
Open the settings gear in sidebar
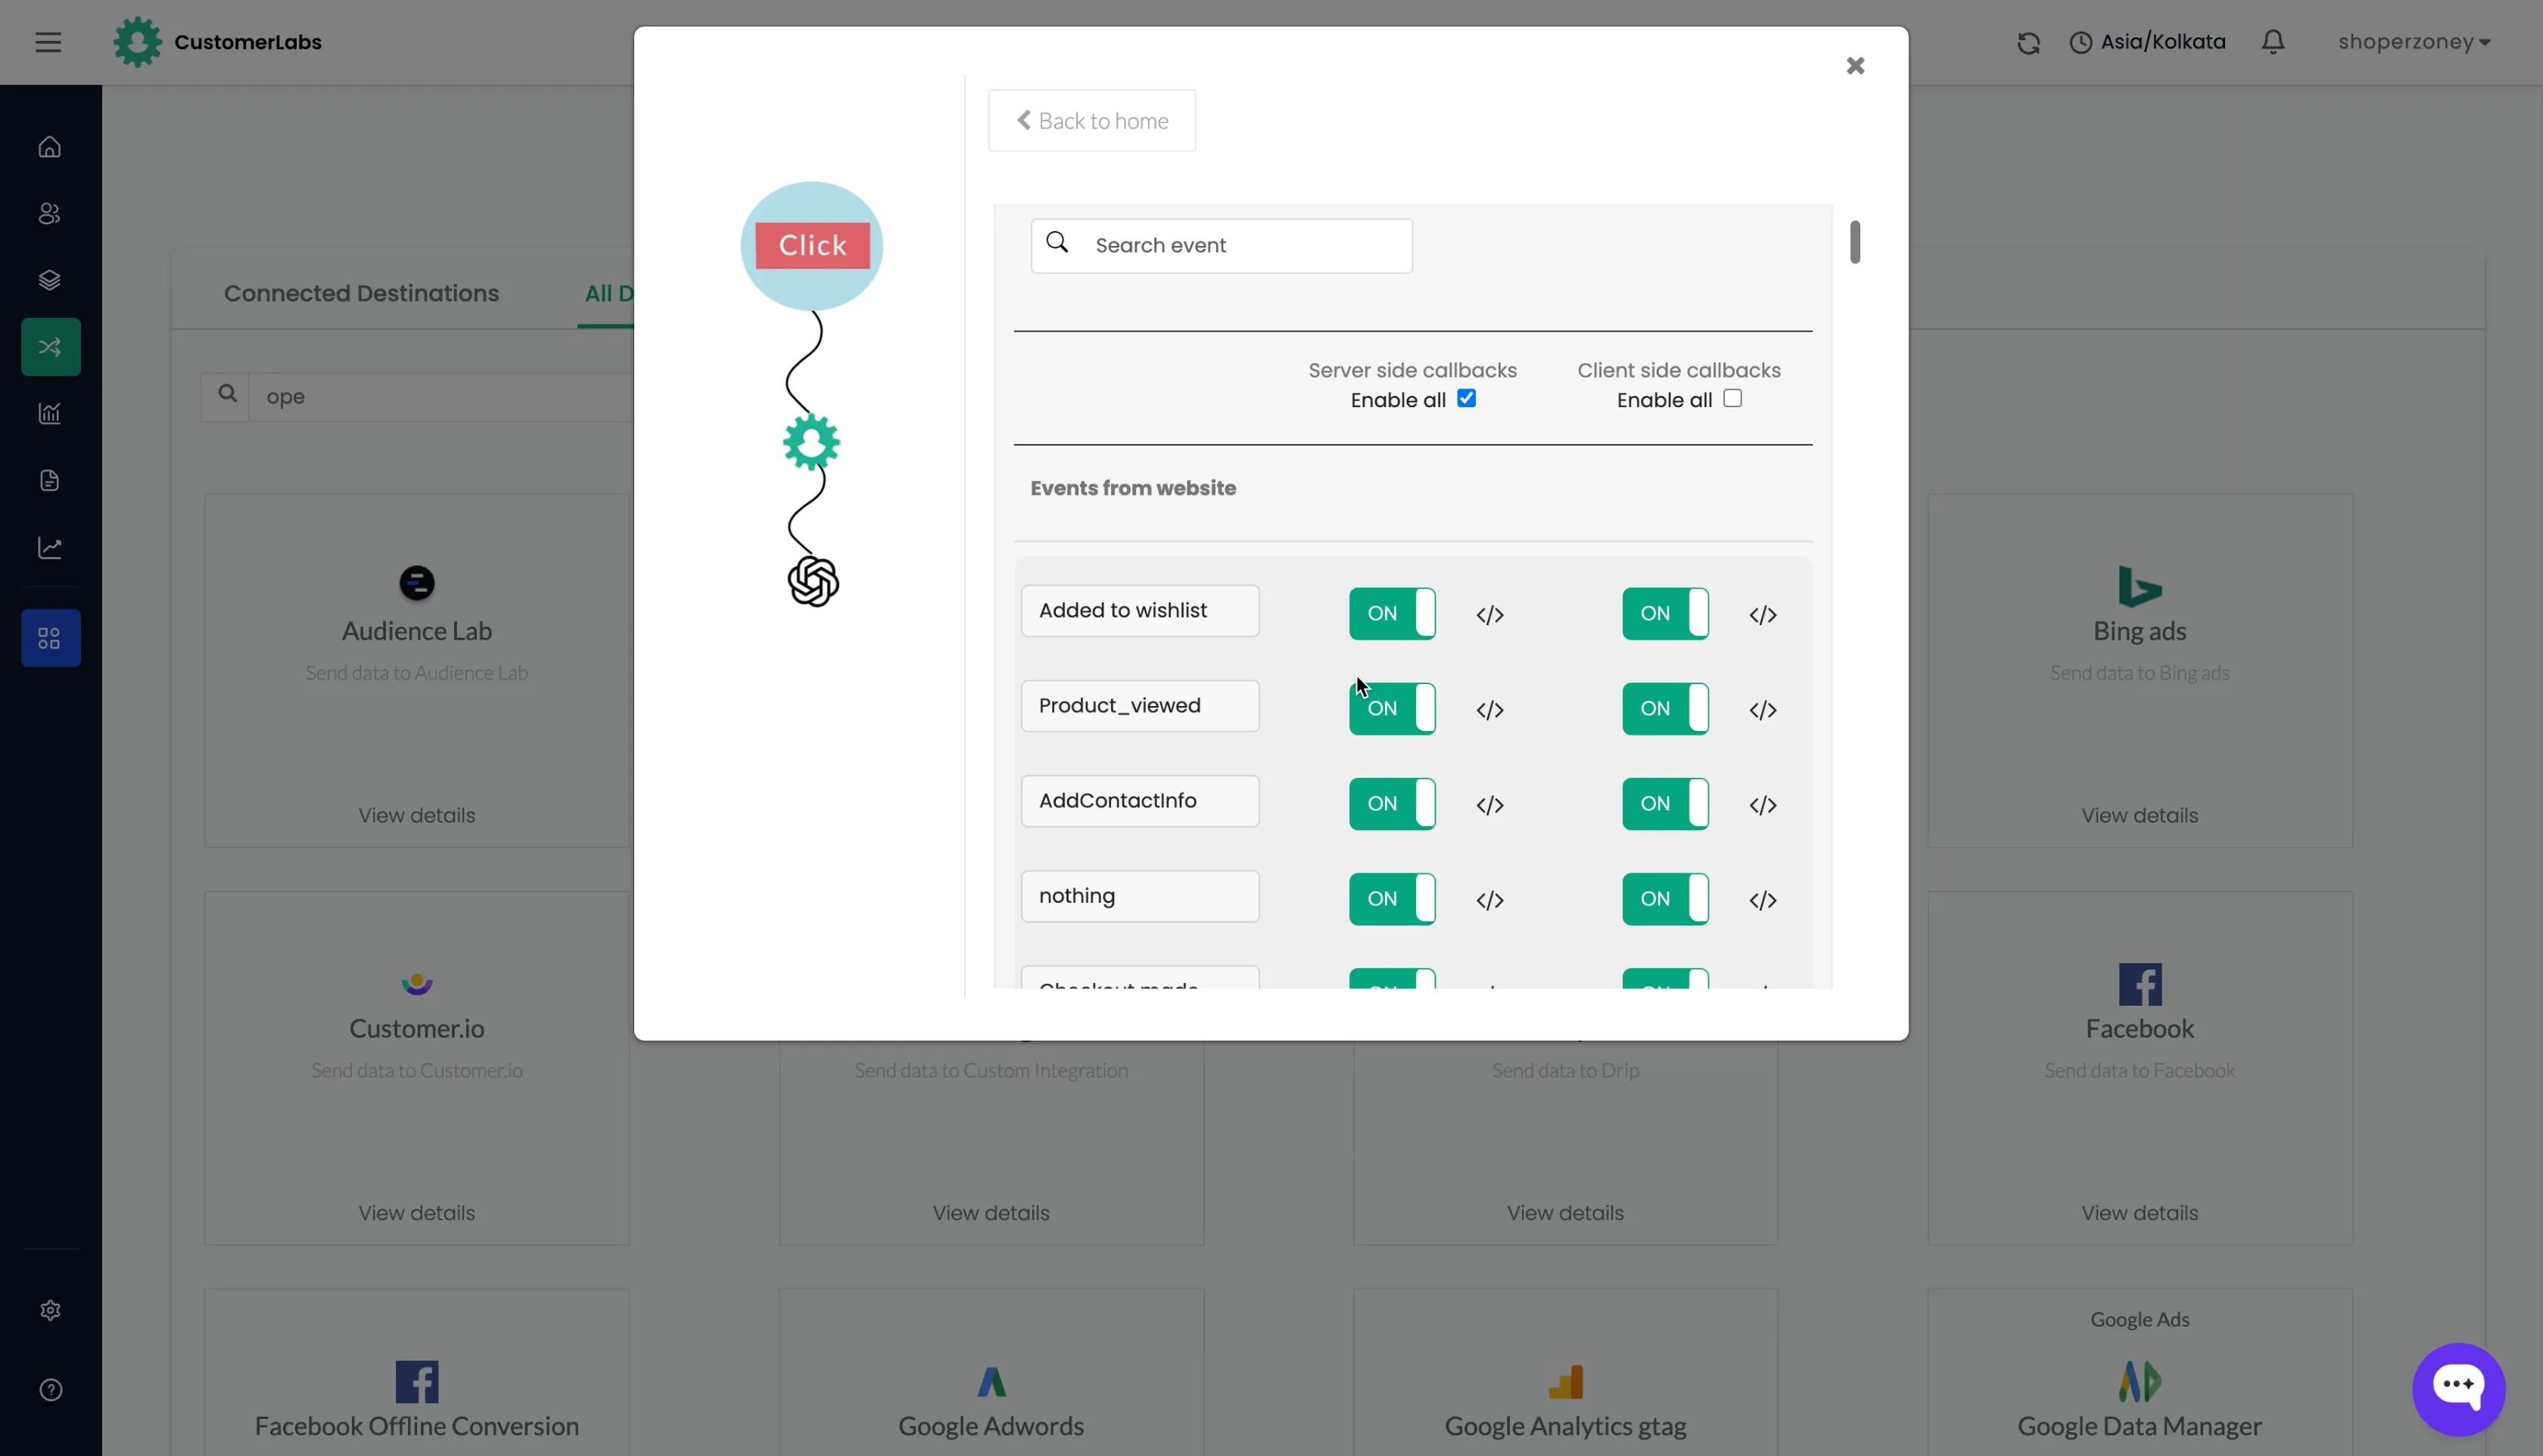coord(50,1310)
